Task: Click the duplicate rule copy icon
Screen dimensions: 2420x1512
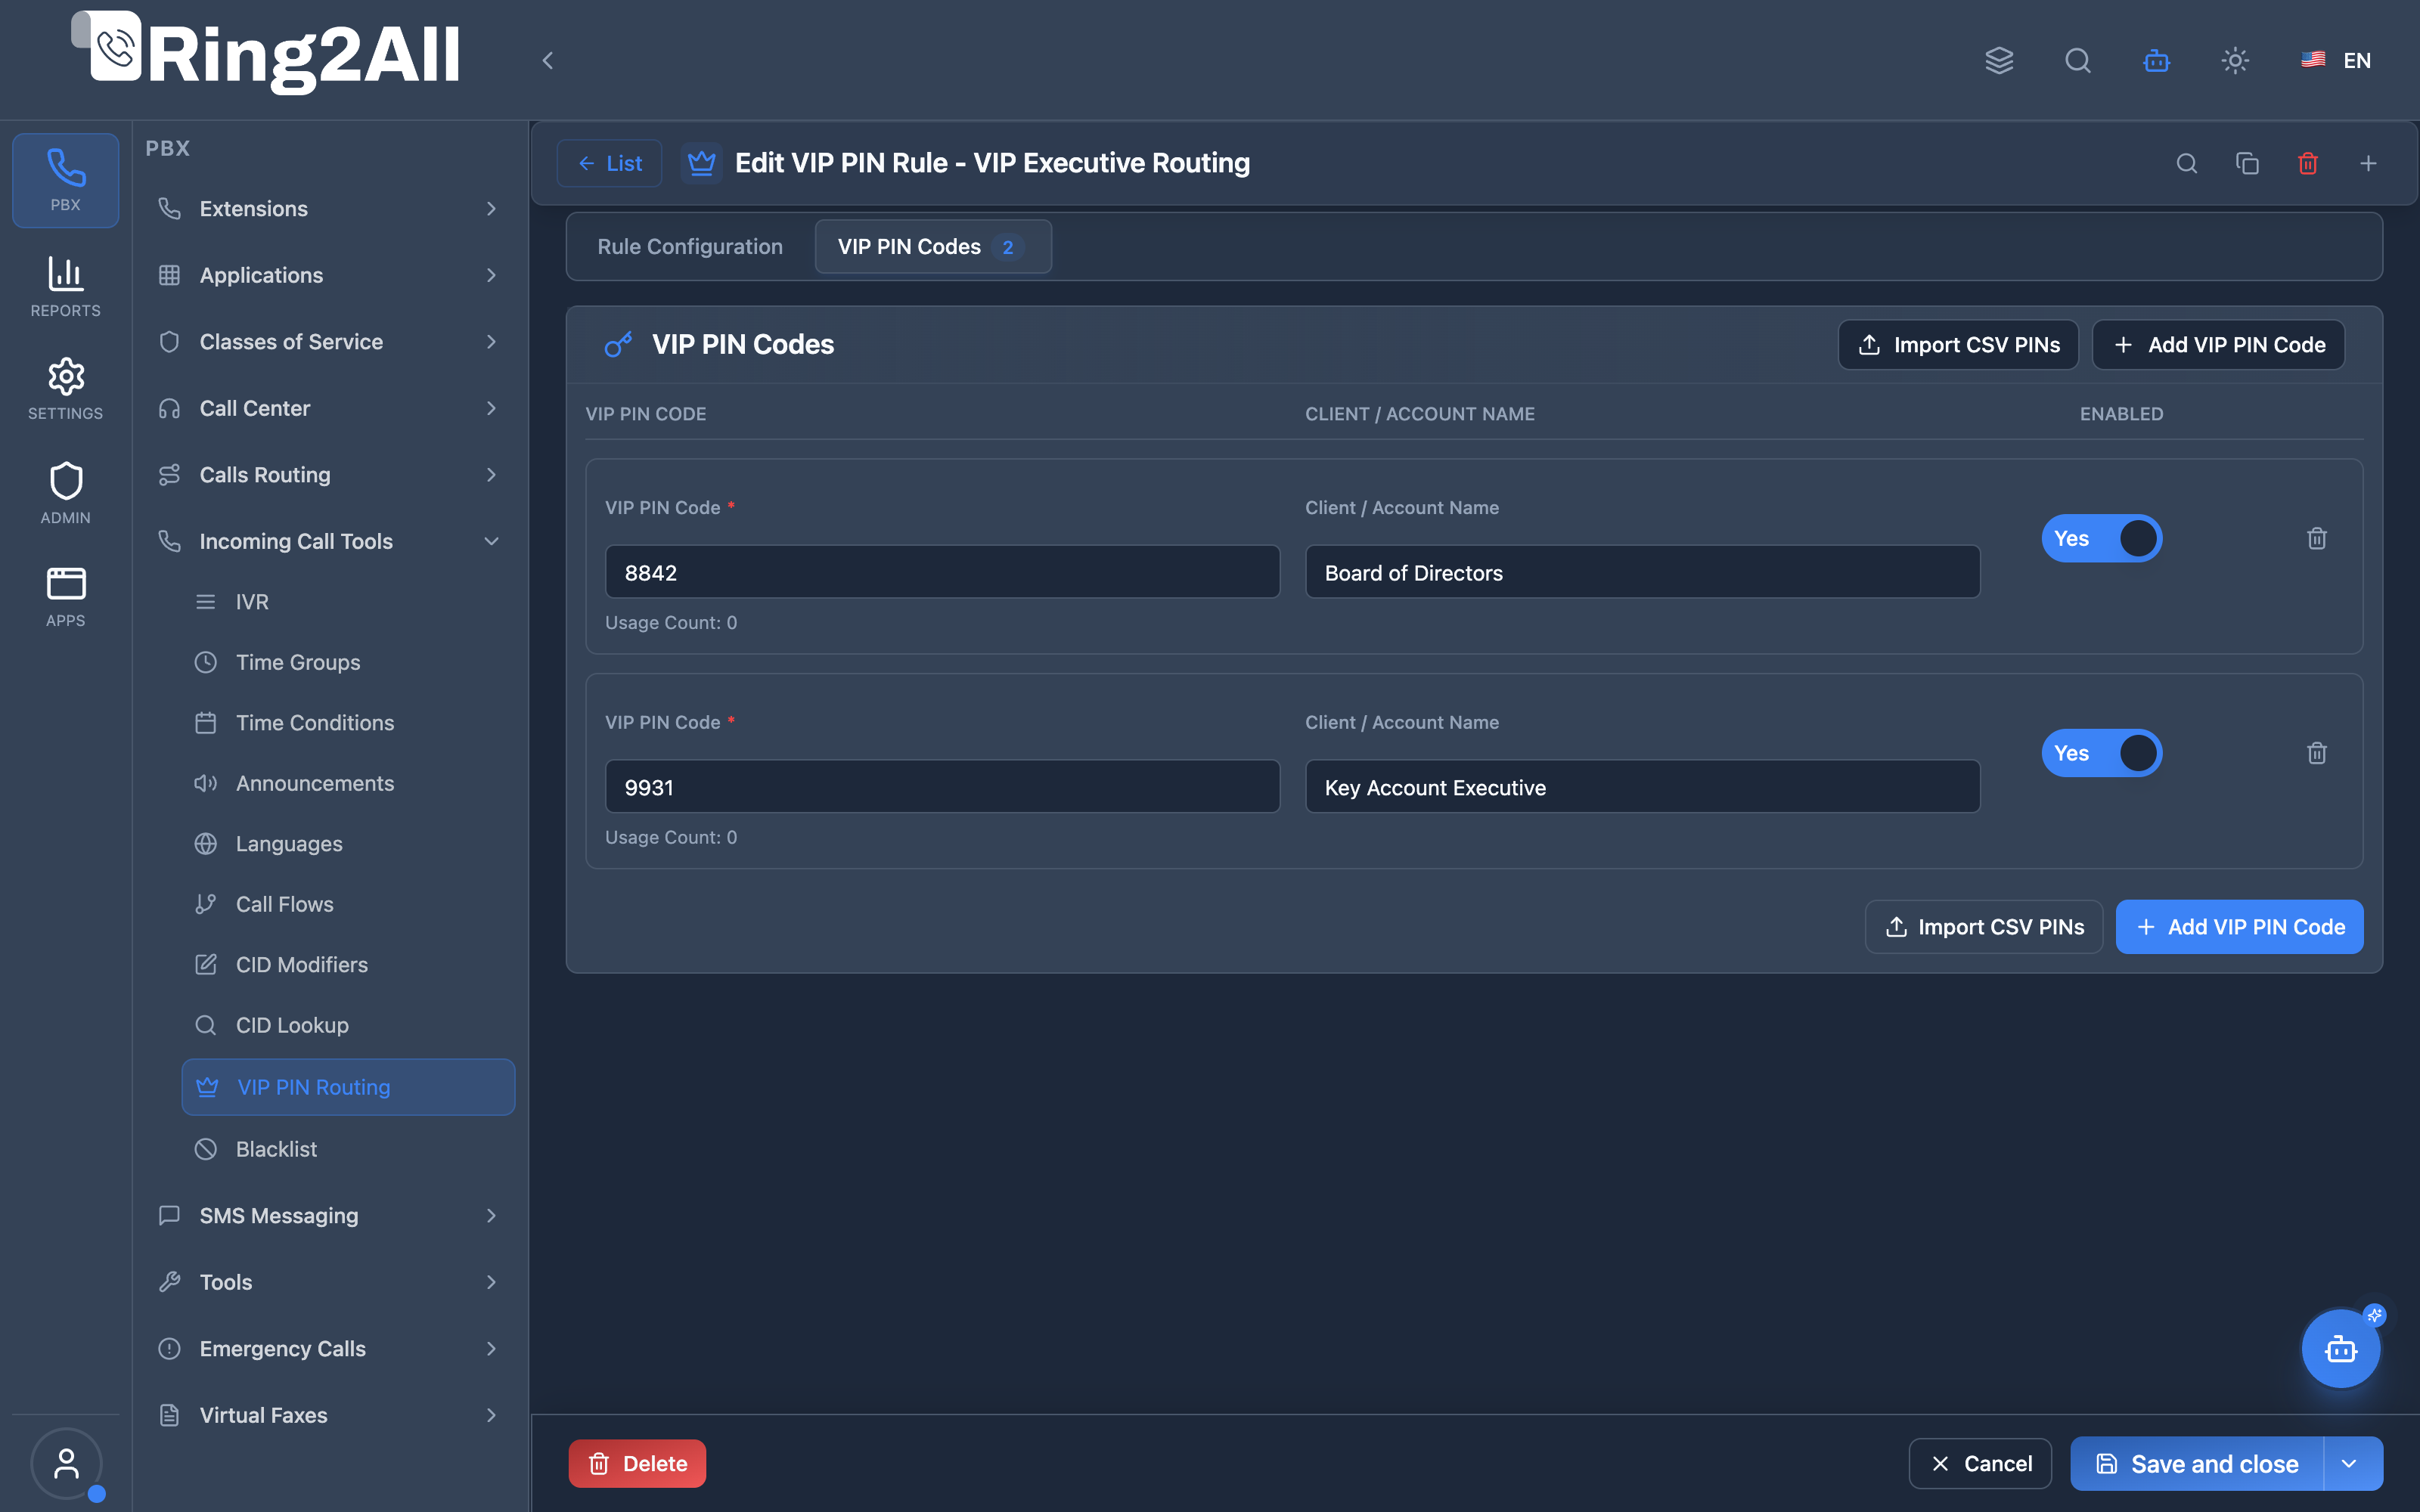Action: 2247,163
